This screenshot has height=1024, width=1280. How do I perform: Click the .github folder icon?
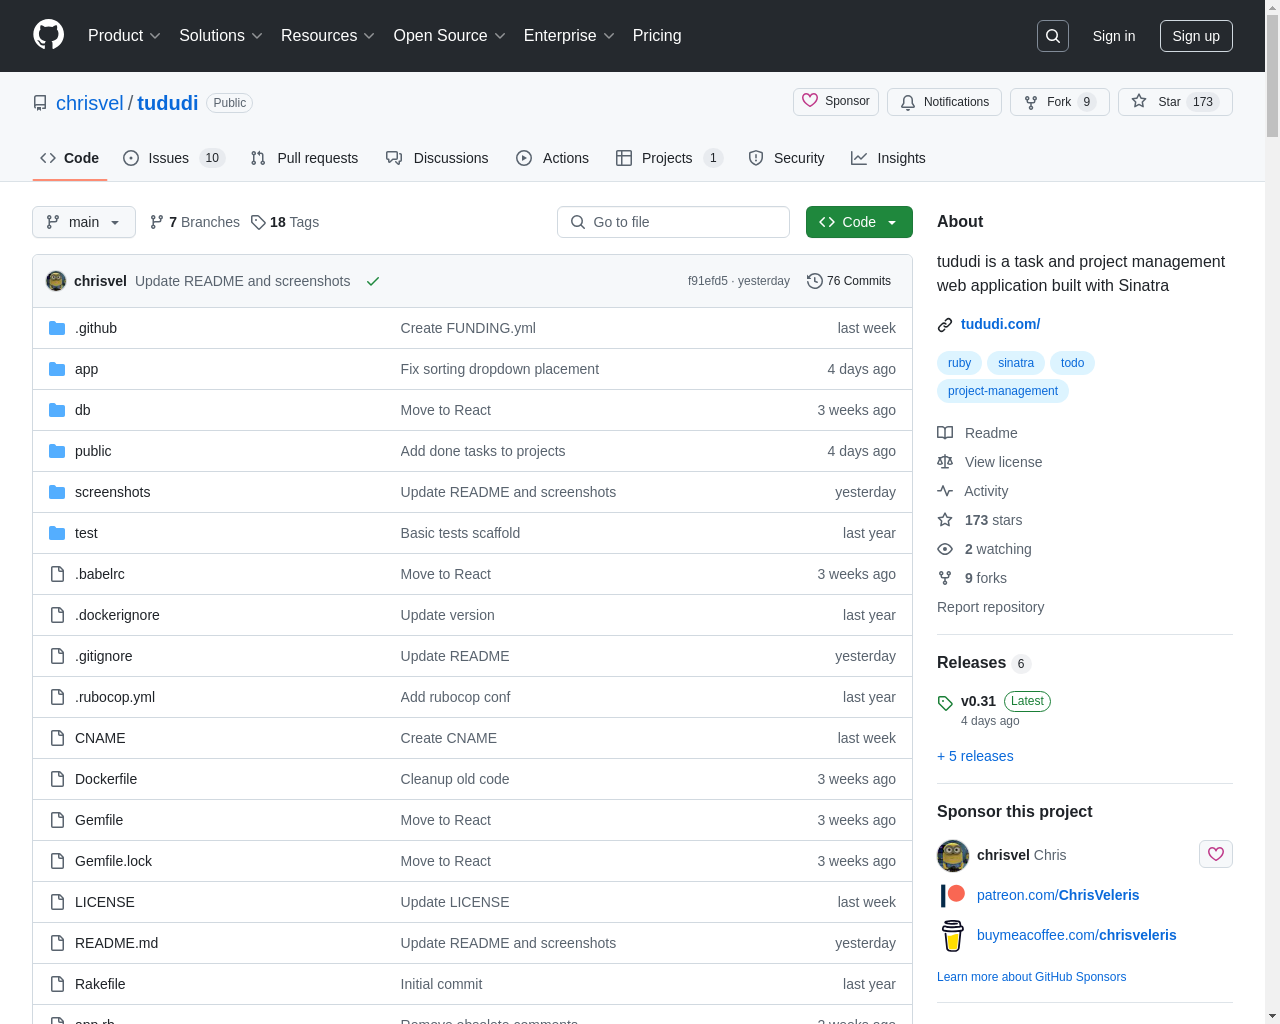[x=57, y=328]
